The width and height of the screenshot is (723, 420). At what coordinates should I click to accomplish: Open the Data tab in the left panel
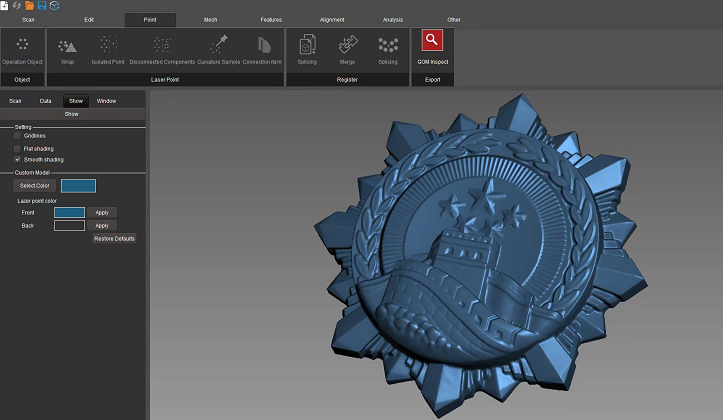[45, 101]
